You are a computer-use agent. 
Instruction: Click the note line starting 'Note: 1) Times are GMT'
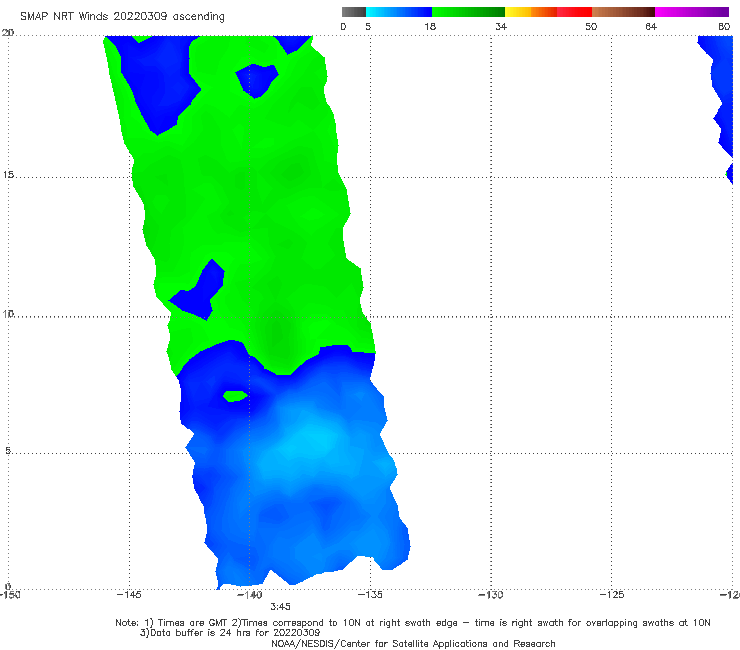coord(412,623)
